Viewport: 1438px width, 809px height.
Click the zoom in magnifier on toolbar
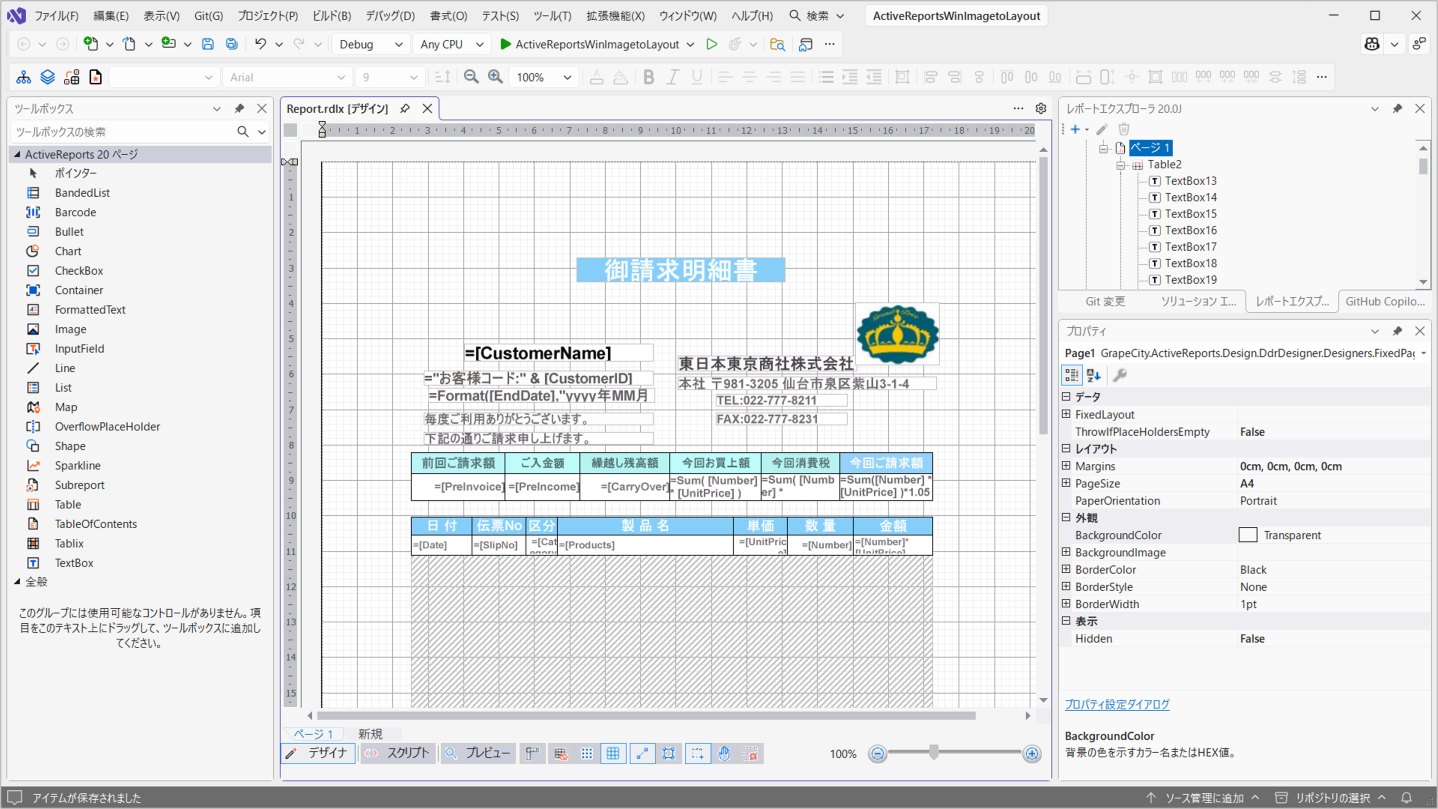pos(495,77)
